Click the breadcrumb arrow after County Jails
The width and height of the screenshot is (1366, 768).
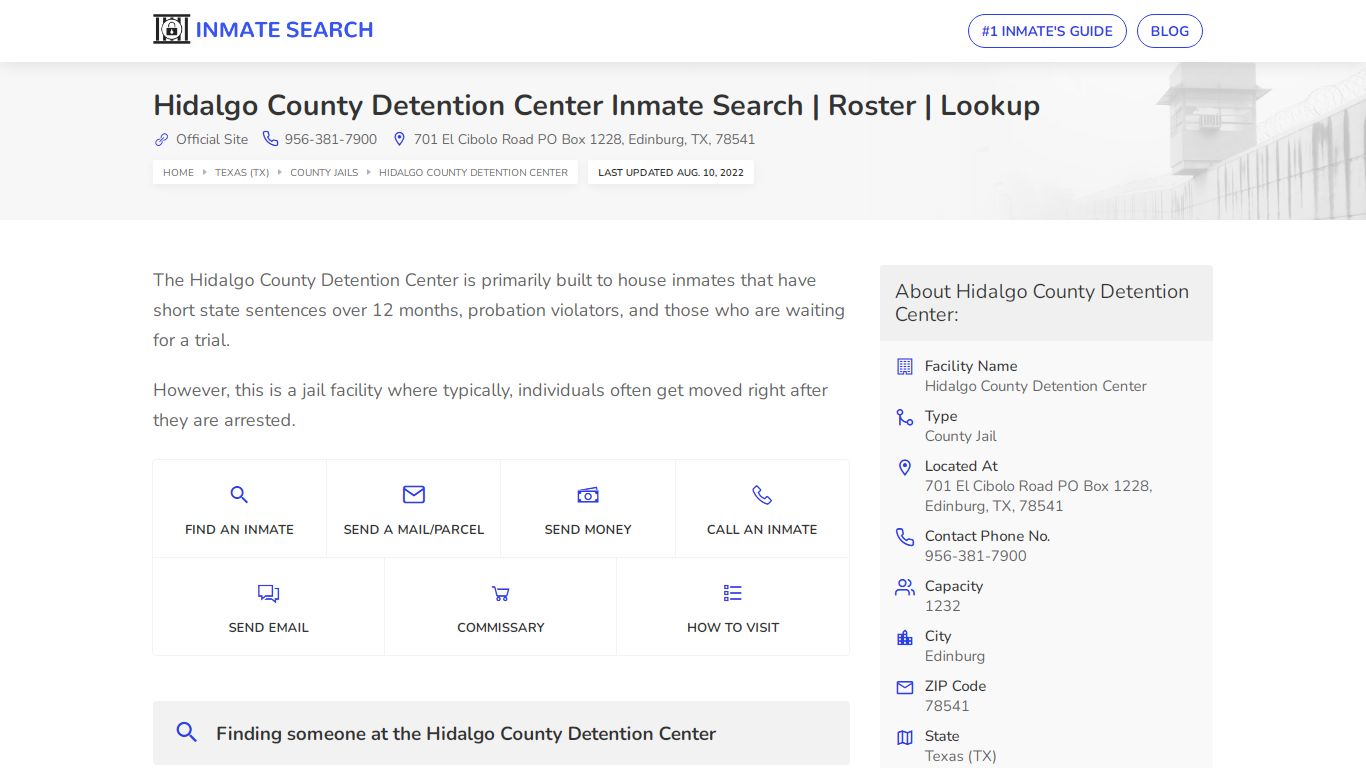(368, 172)
